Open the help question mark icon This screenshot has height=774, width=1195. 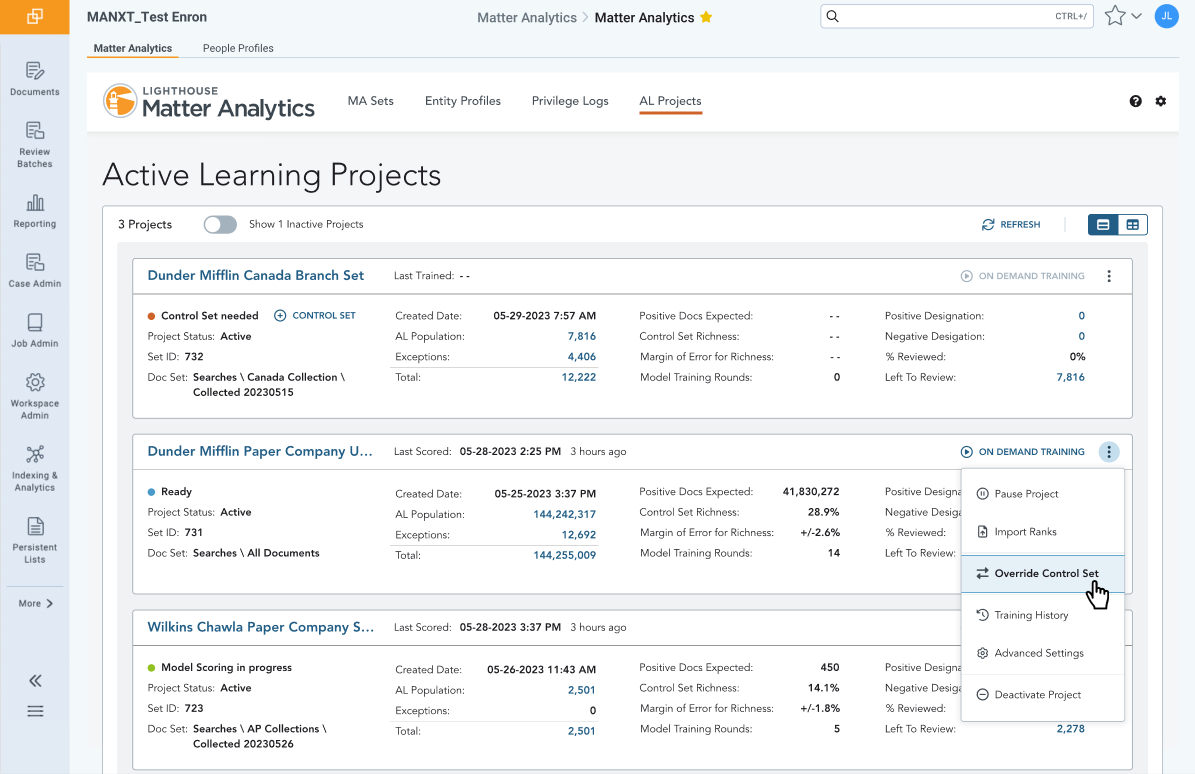tap(1136, 101)
